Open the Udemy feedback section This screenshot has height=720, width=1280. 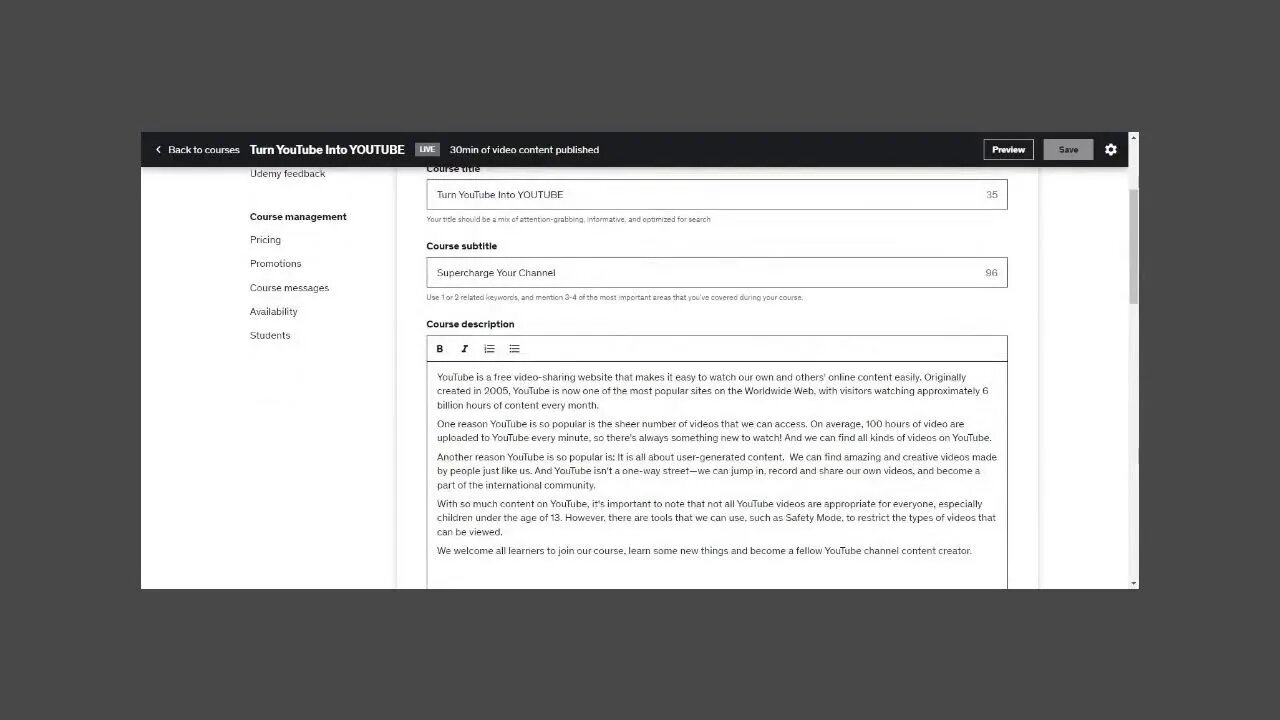tap(287, 174)
